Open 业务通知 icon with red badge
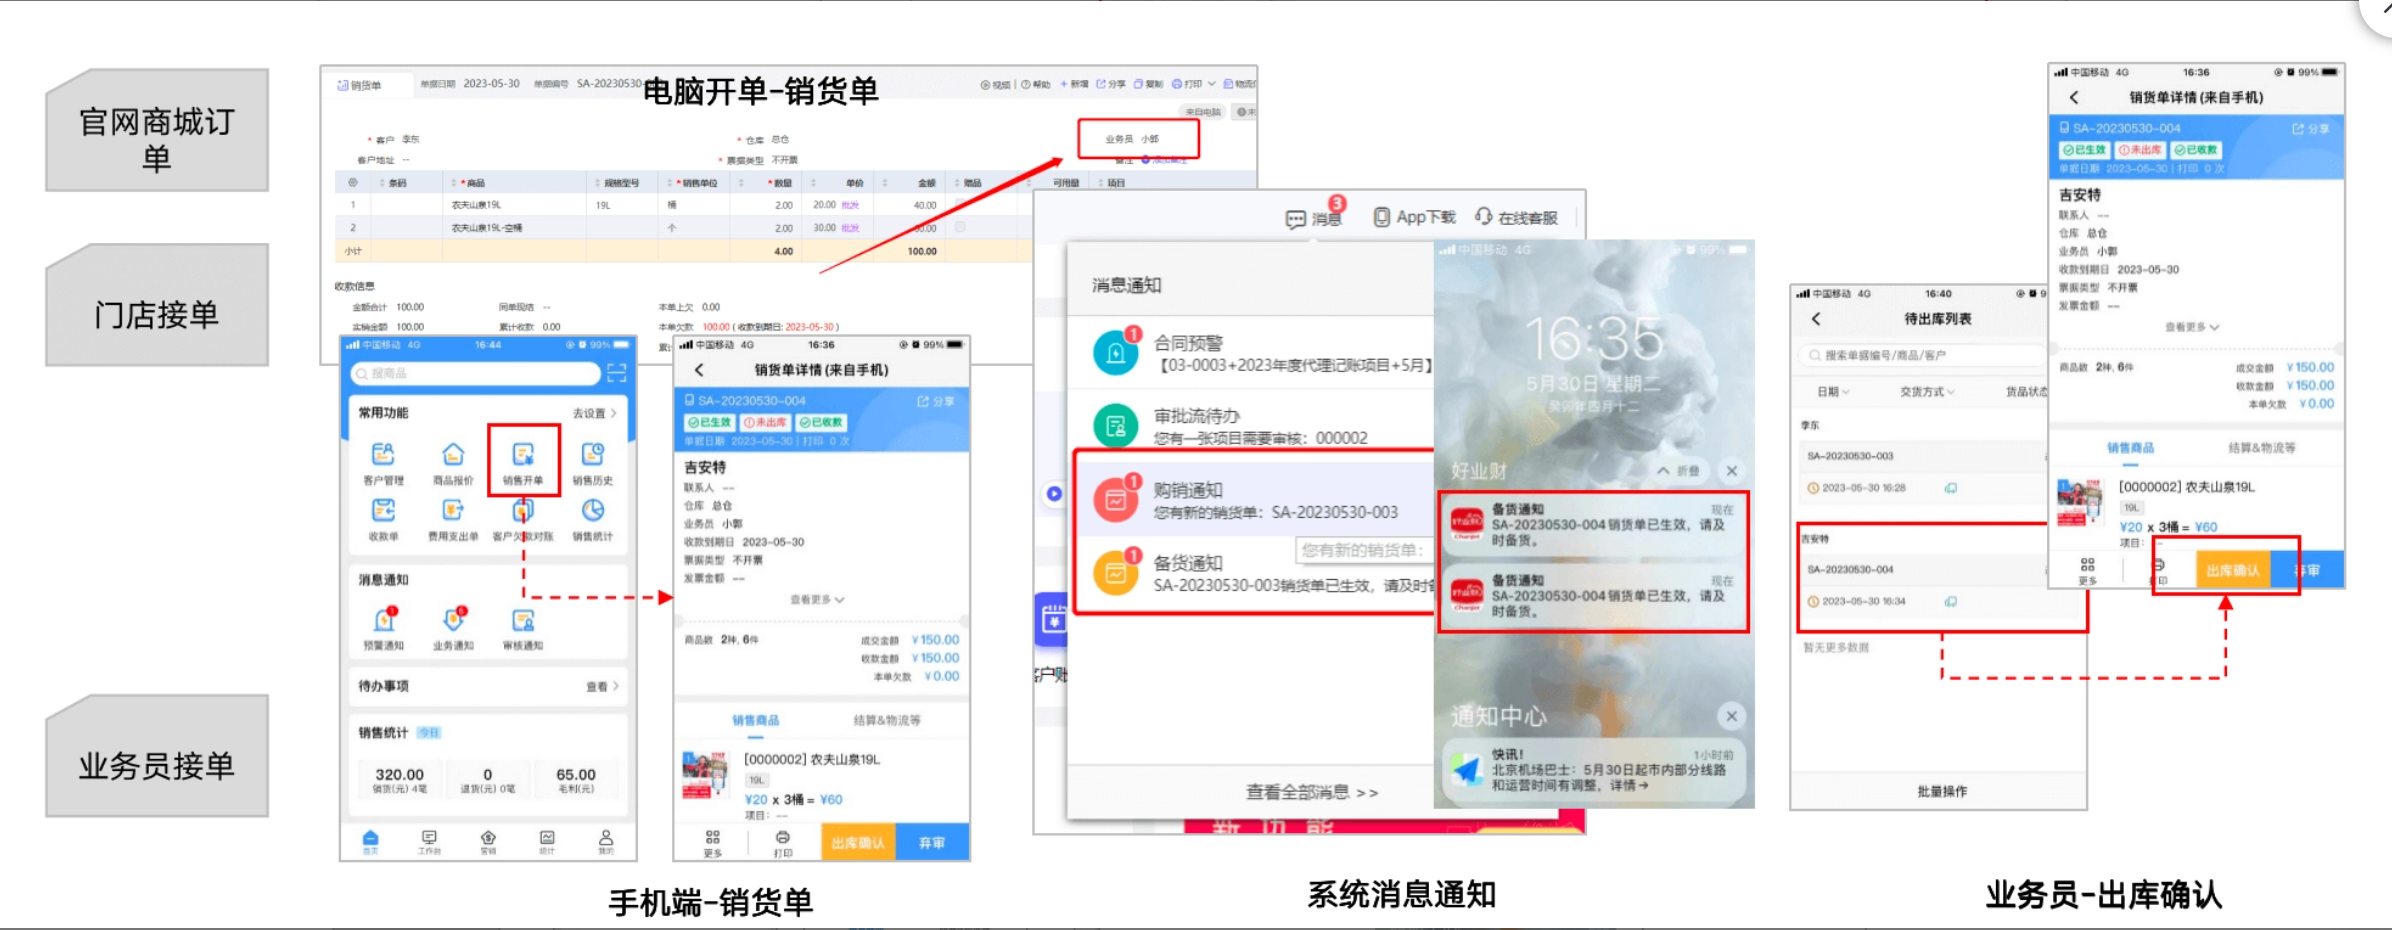The height and width of the screenshot is (930, 2392). [x=453, y=623]
